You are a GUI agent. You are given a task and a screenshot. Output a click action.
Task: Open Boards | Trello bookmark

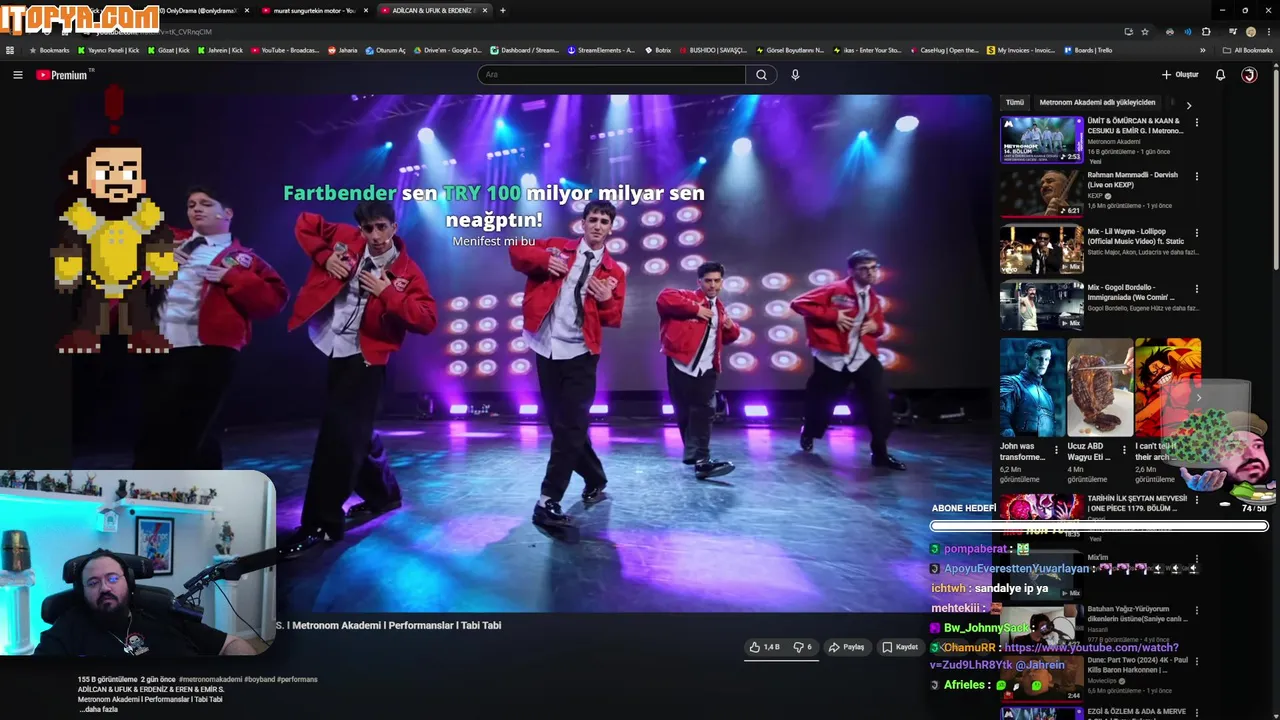[1088, 50]
